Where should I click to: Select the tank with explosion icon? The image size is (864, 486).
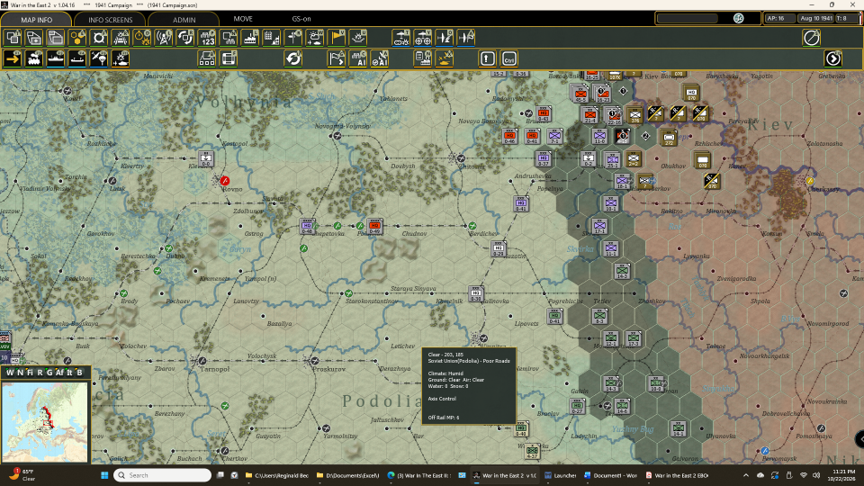pyautogui.click(x=121, y=59)
